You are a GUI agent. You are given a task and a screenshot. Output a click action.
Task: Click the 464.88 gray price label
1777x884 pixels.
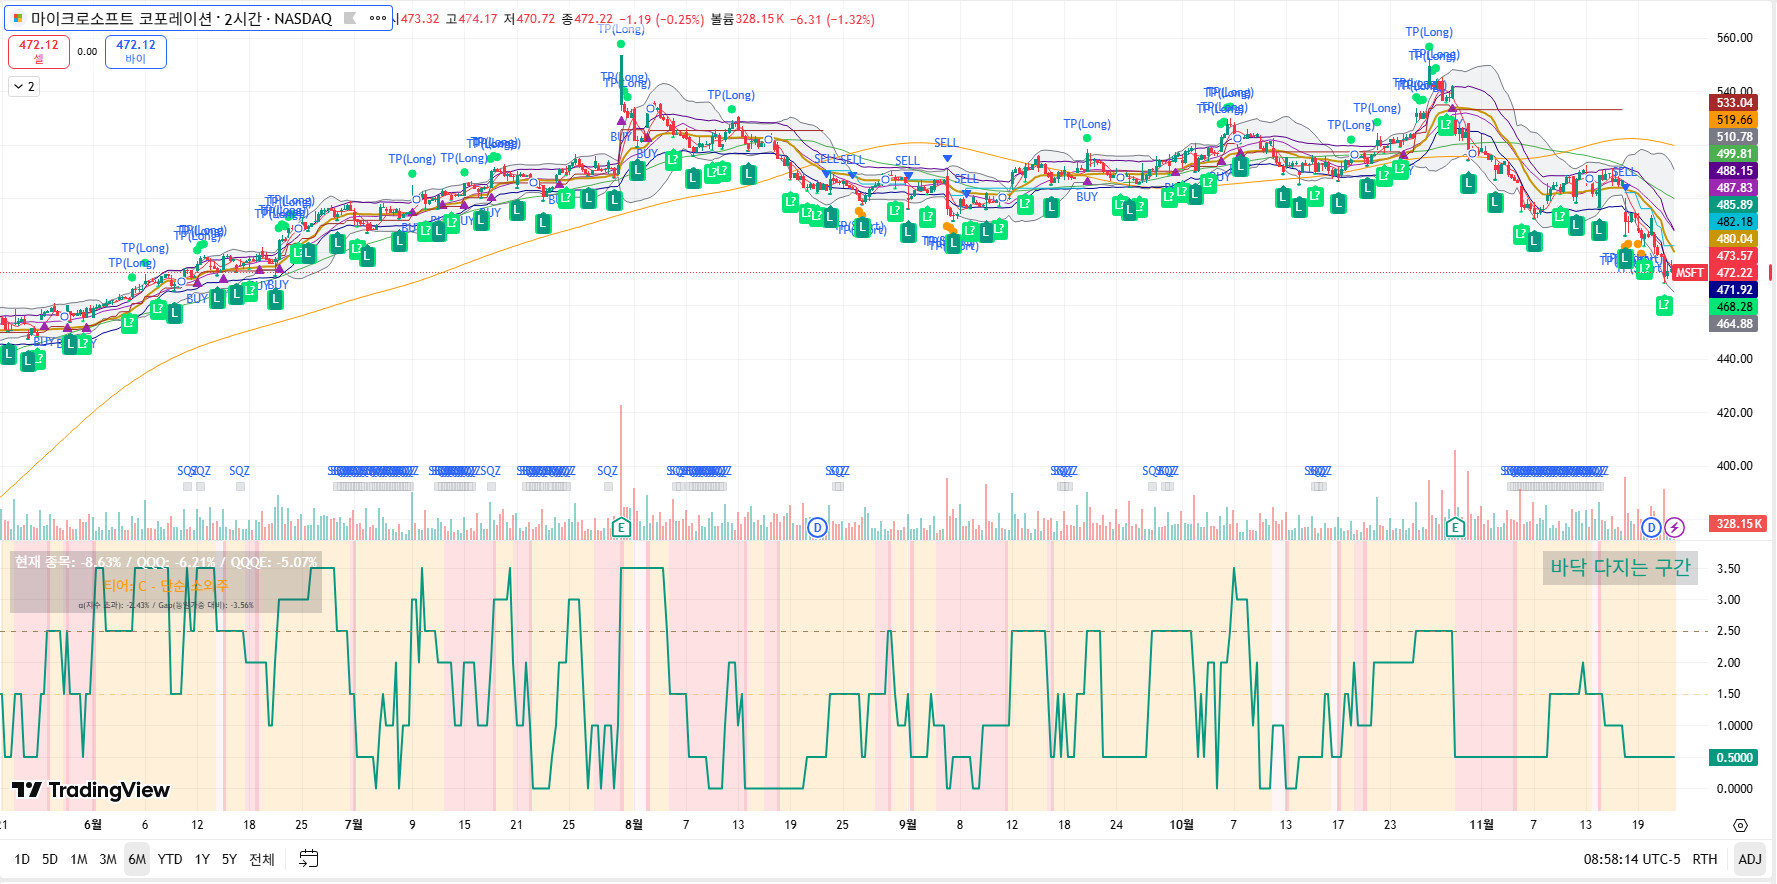point(1734,324)
